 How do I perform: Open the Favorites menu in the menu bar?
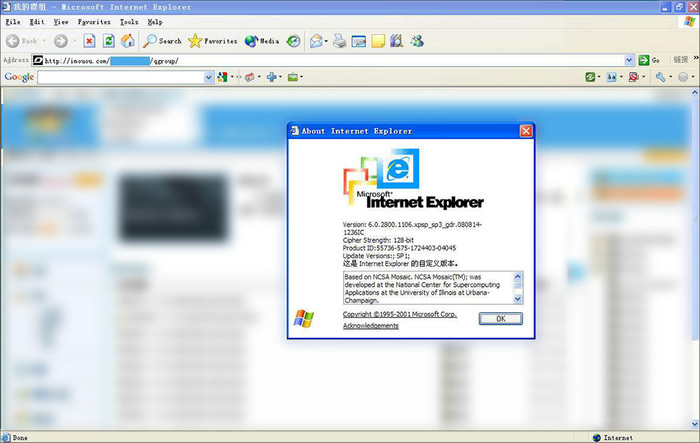pos(94,21)
